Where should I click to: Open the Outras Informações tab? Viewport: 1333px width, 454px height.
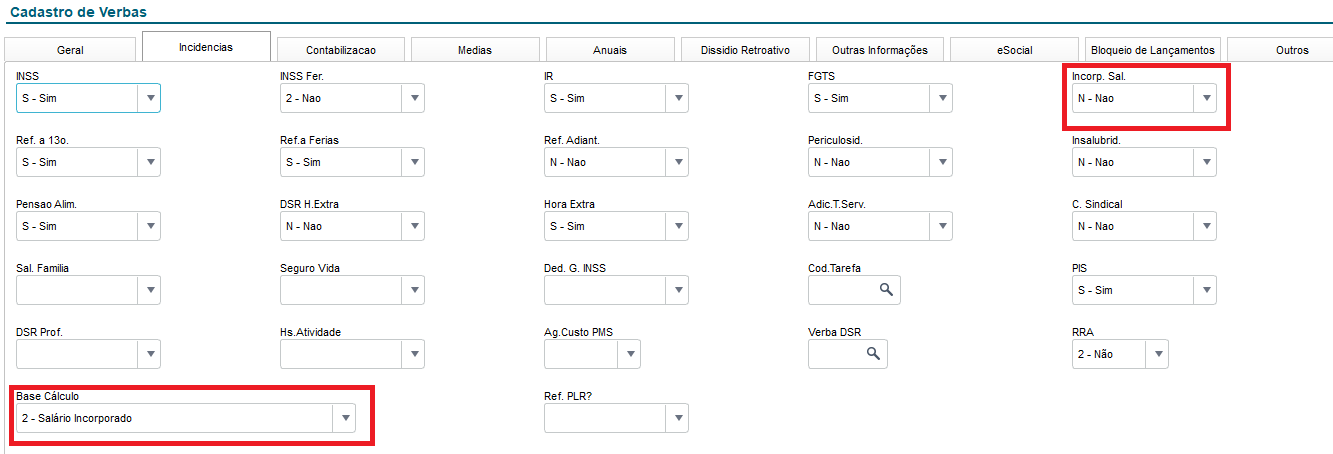(880, 50)
